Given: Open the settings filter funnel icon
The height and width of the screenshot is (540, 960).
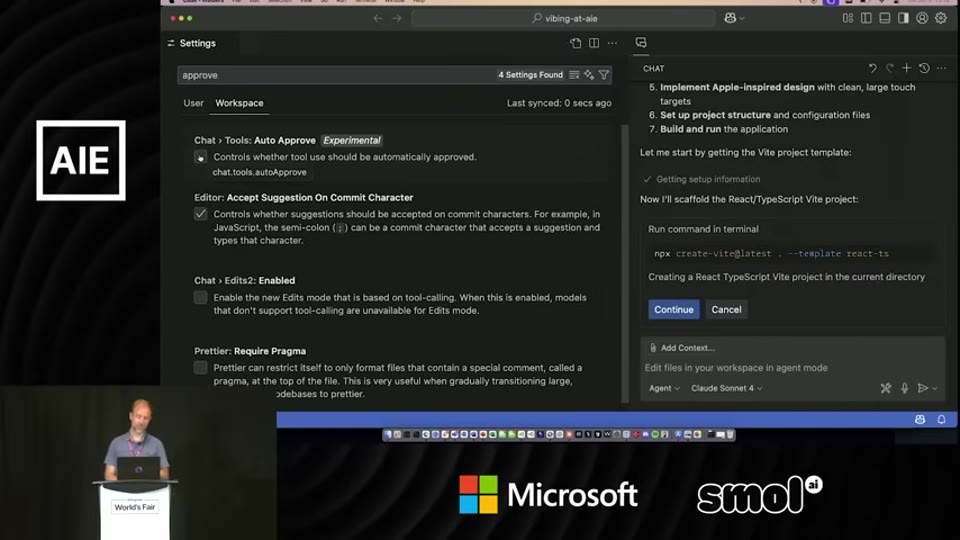Looking at the screenshot, I should [x=604, y=75].
